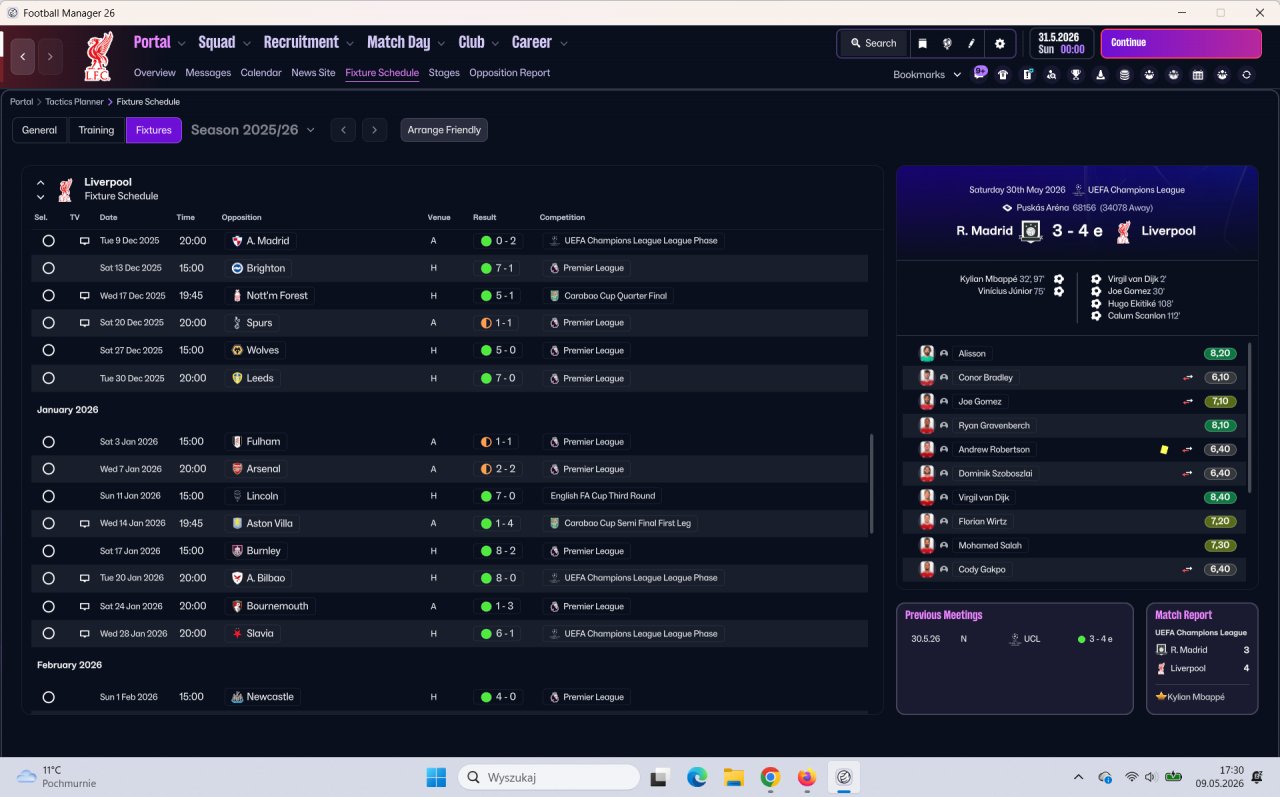Open the bookmark icon beside Search
This screenshot has width=1280, height=797.
point(922,43)
